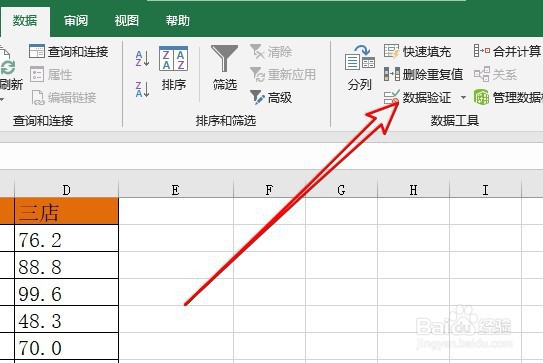Select the cell containing 99.6

[x=66, y=293]
